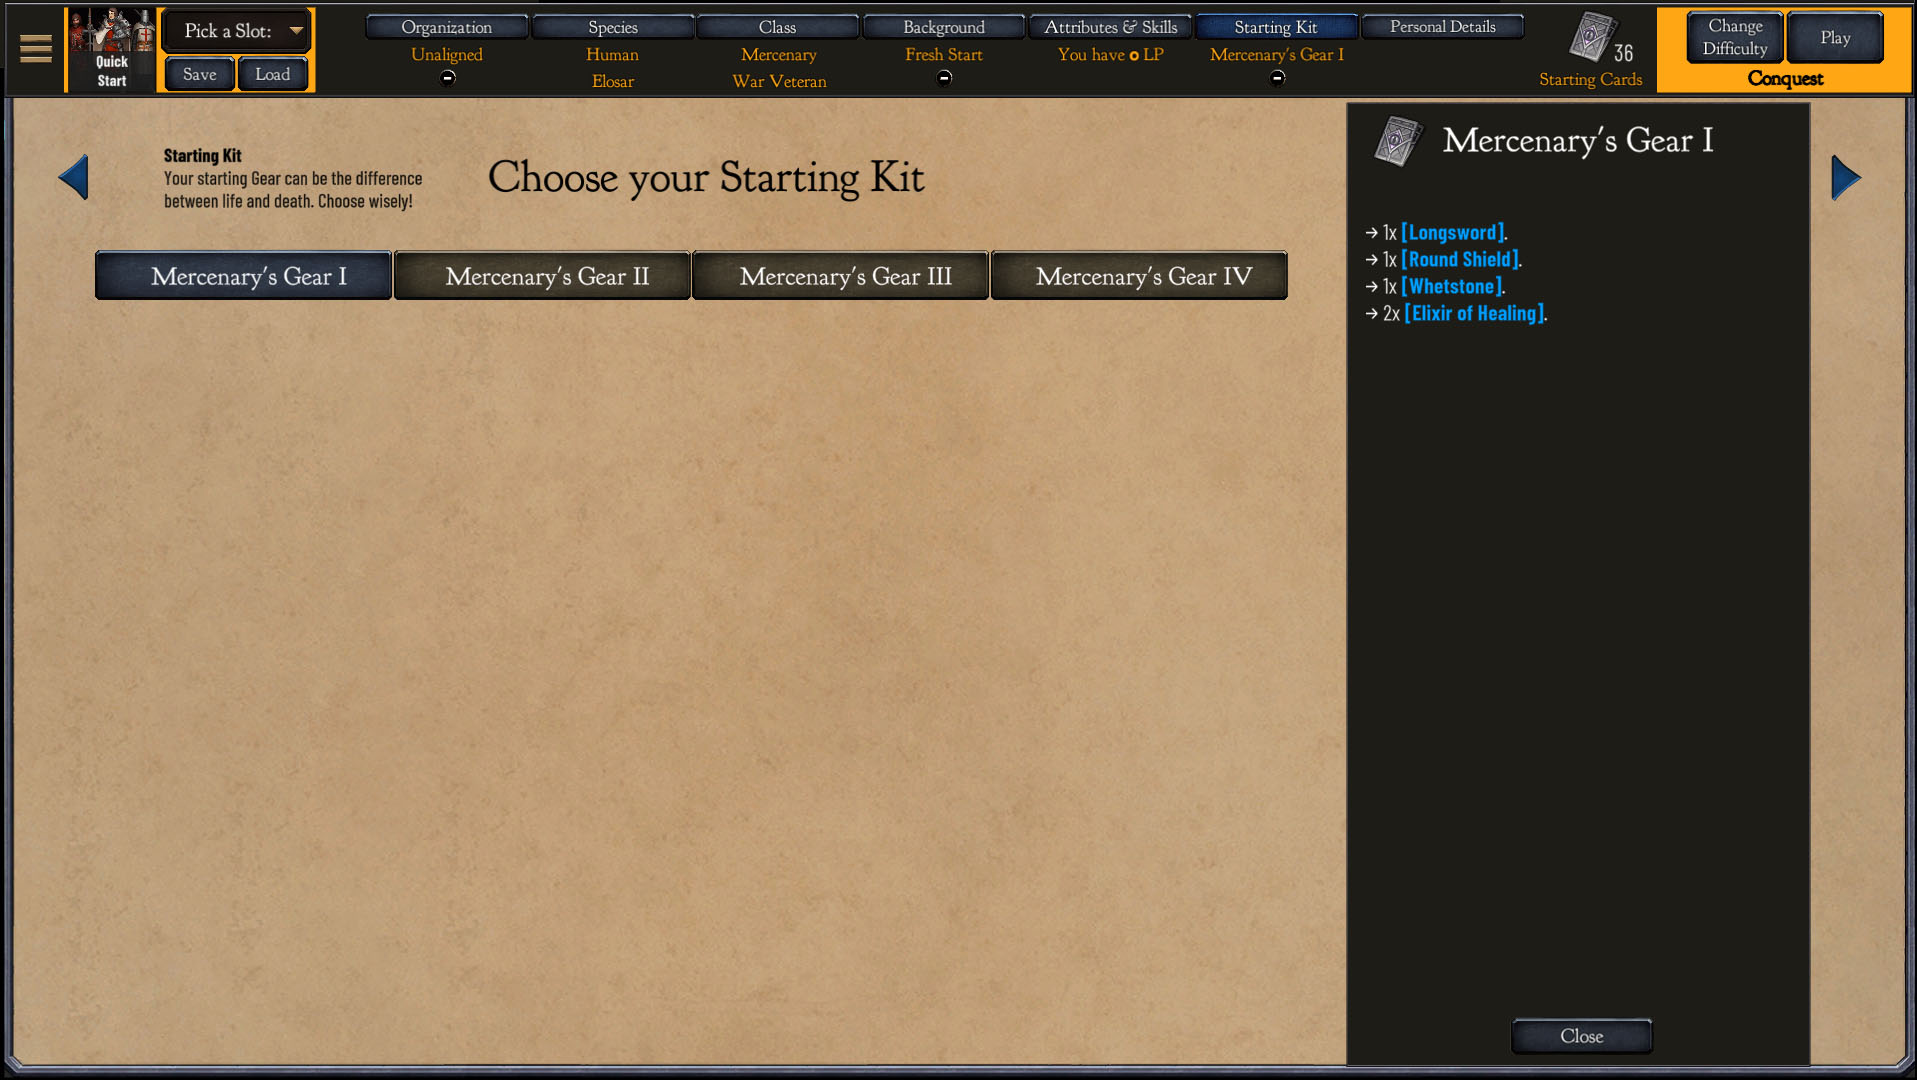This screenshot has height=1080, width=1917.
Task: Go to previous step with left arrow
Action: [x=73, y=177]
